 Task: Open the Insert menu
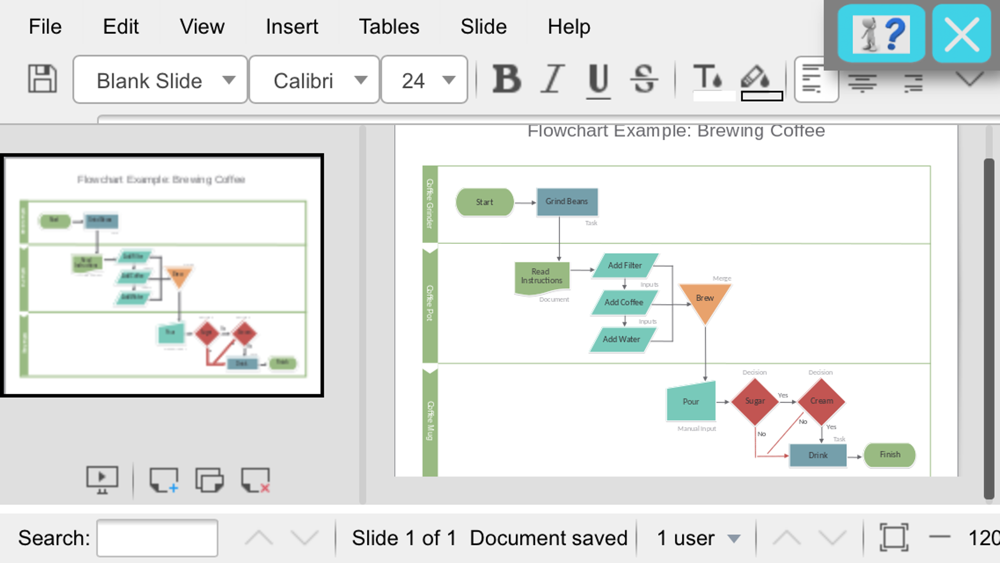(292, 27)
